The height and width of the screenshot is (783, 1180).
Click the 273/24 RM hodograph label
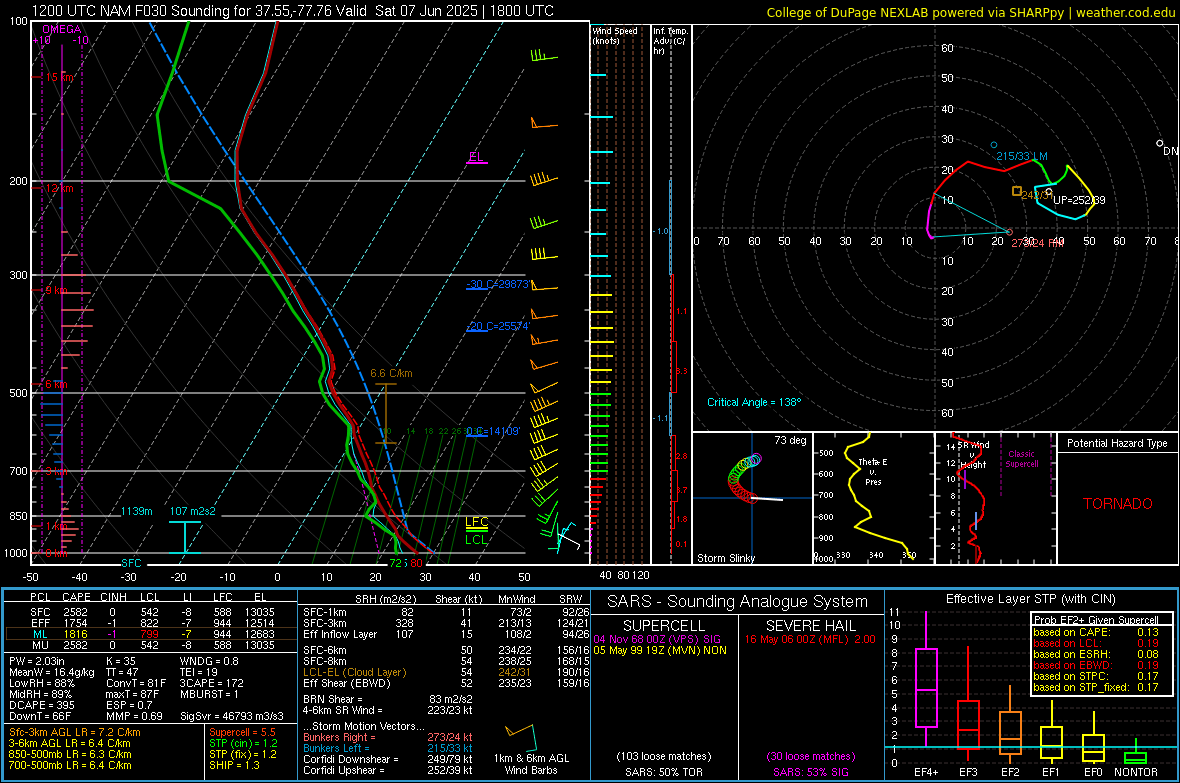tap(1038, 243)
